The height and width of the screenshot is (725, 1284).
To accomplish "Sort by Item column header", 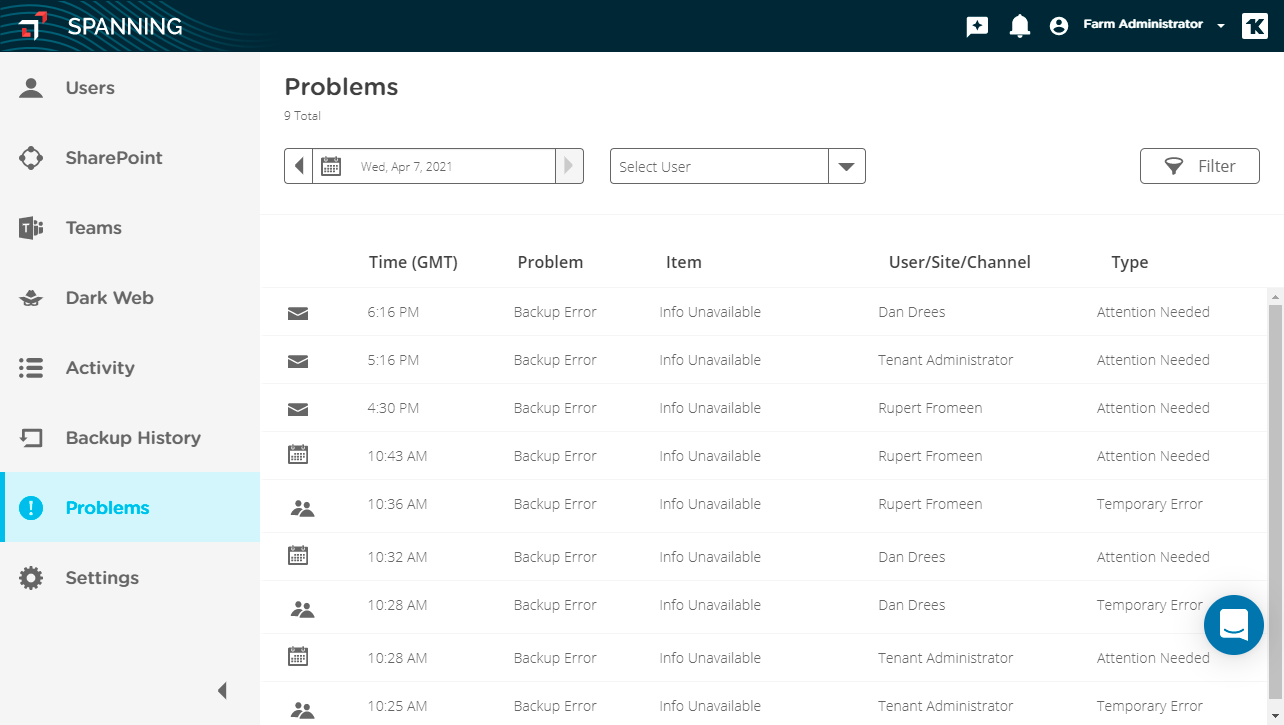I will 684,262.
